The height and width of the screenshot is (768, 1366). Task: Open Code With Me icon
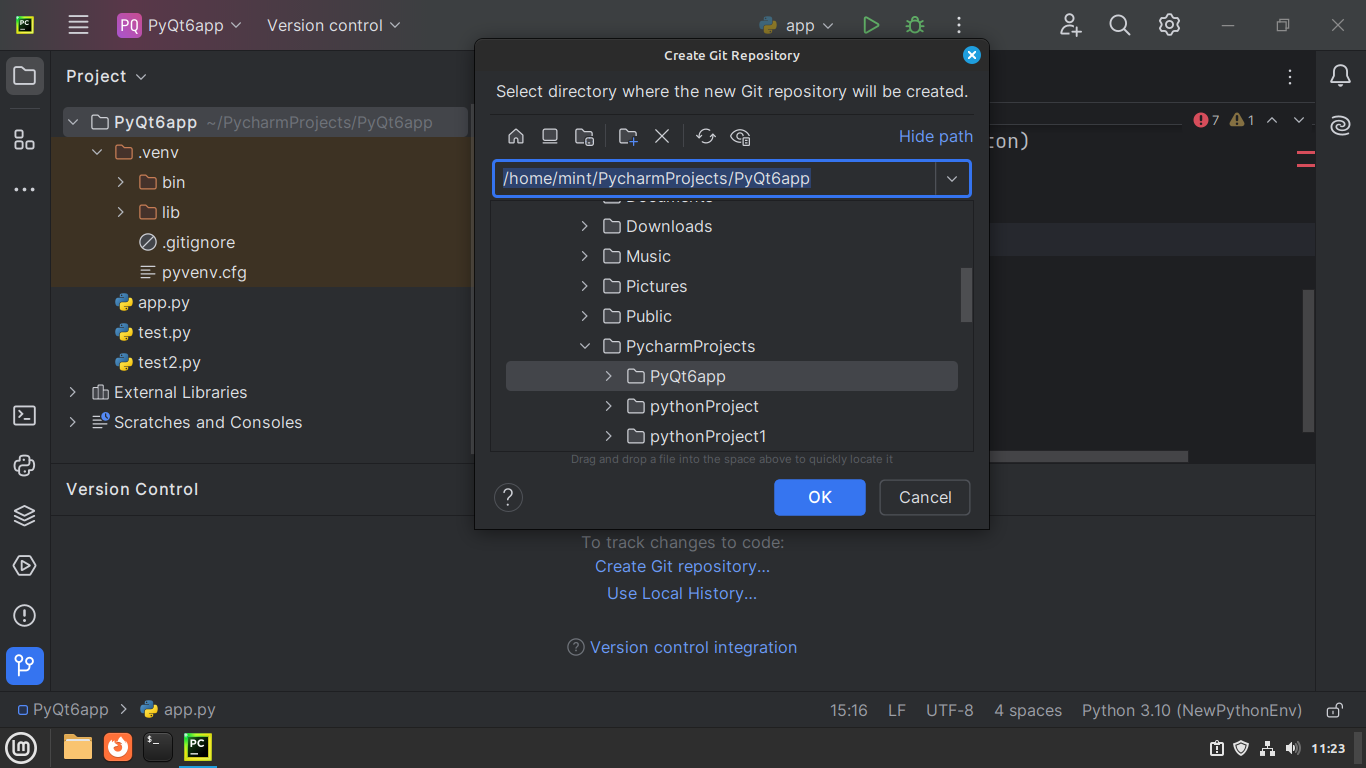click(1071, 25)
